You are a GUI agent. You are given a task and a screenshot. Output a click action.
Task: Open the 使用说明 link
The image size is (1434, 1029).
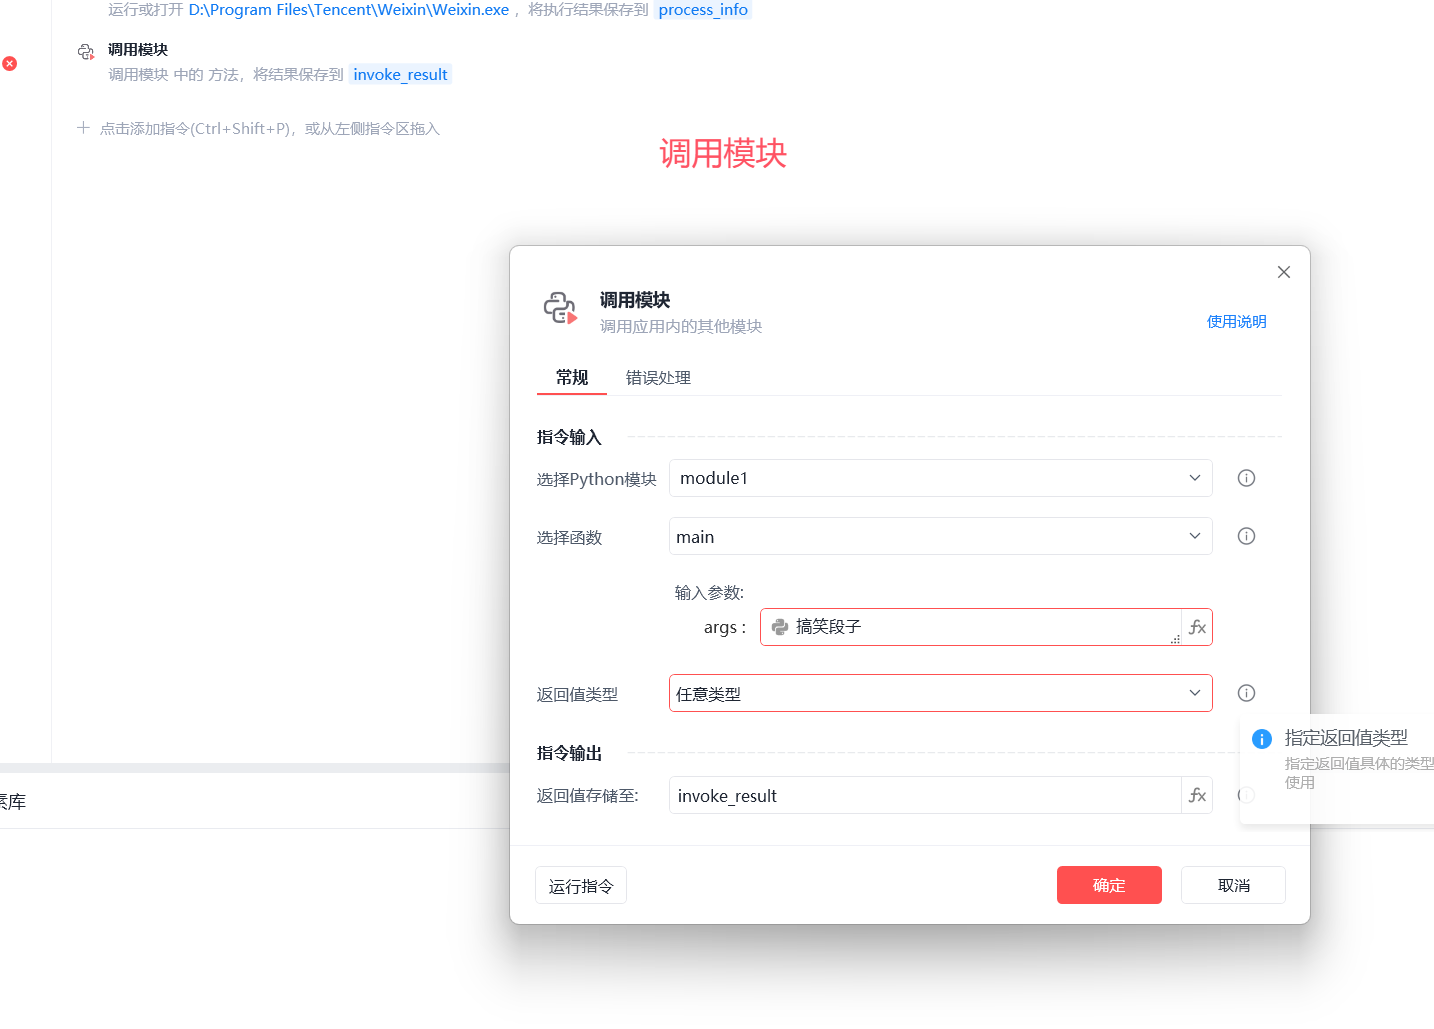point(1236,321)
